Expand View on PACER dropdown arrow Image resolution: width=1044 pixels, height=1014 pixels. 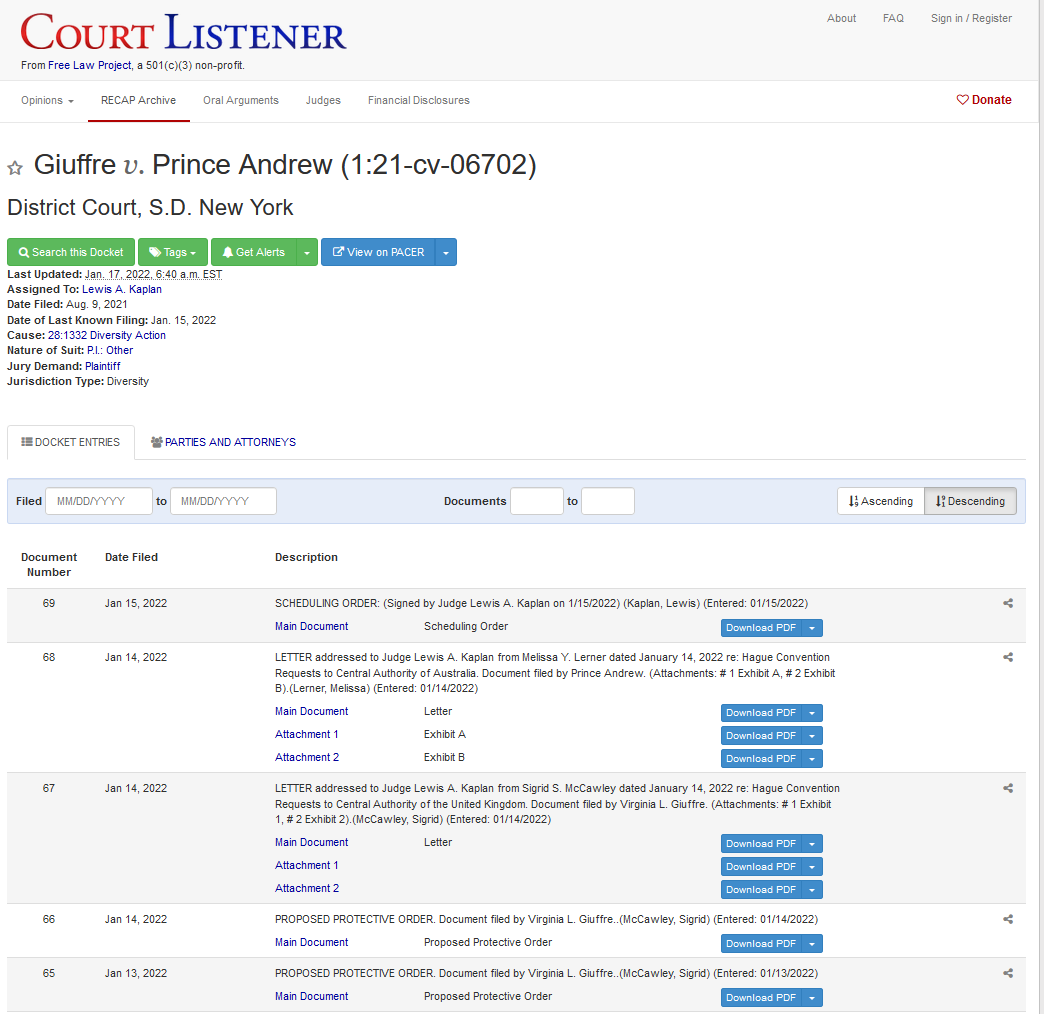[x=446, y=252]
